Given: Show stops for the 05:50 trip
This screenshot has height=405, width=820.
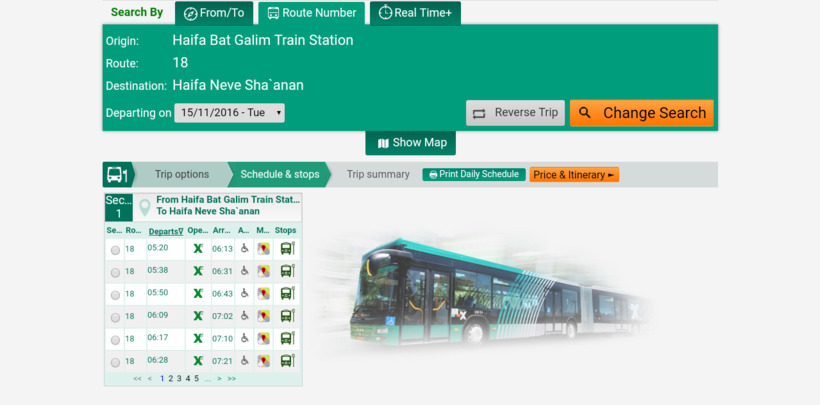Looking at the screenshot, I should point(288,294).
